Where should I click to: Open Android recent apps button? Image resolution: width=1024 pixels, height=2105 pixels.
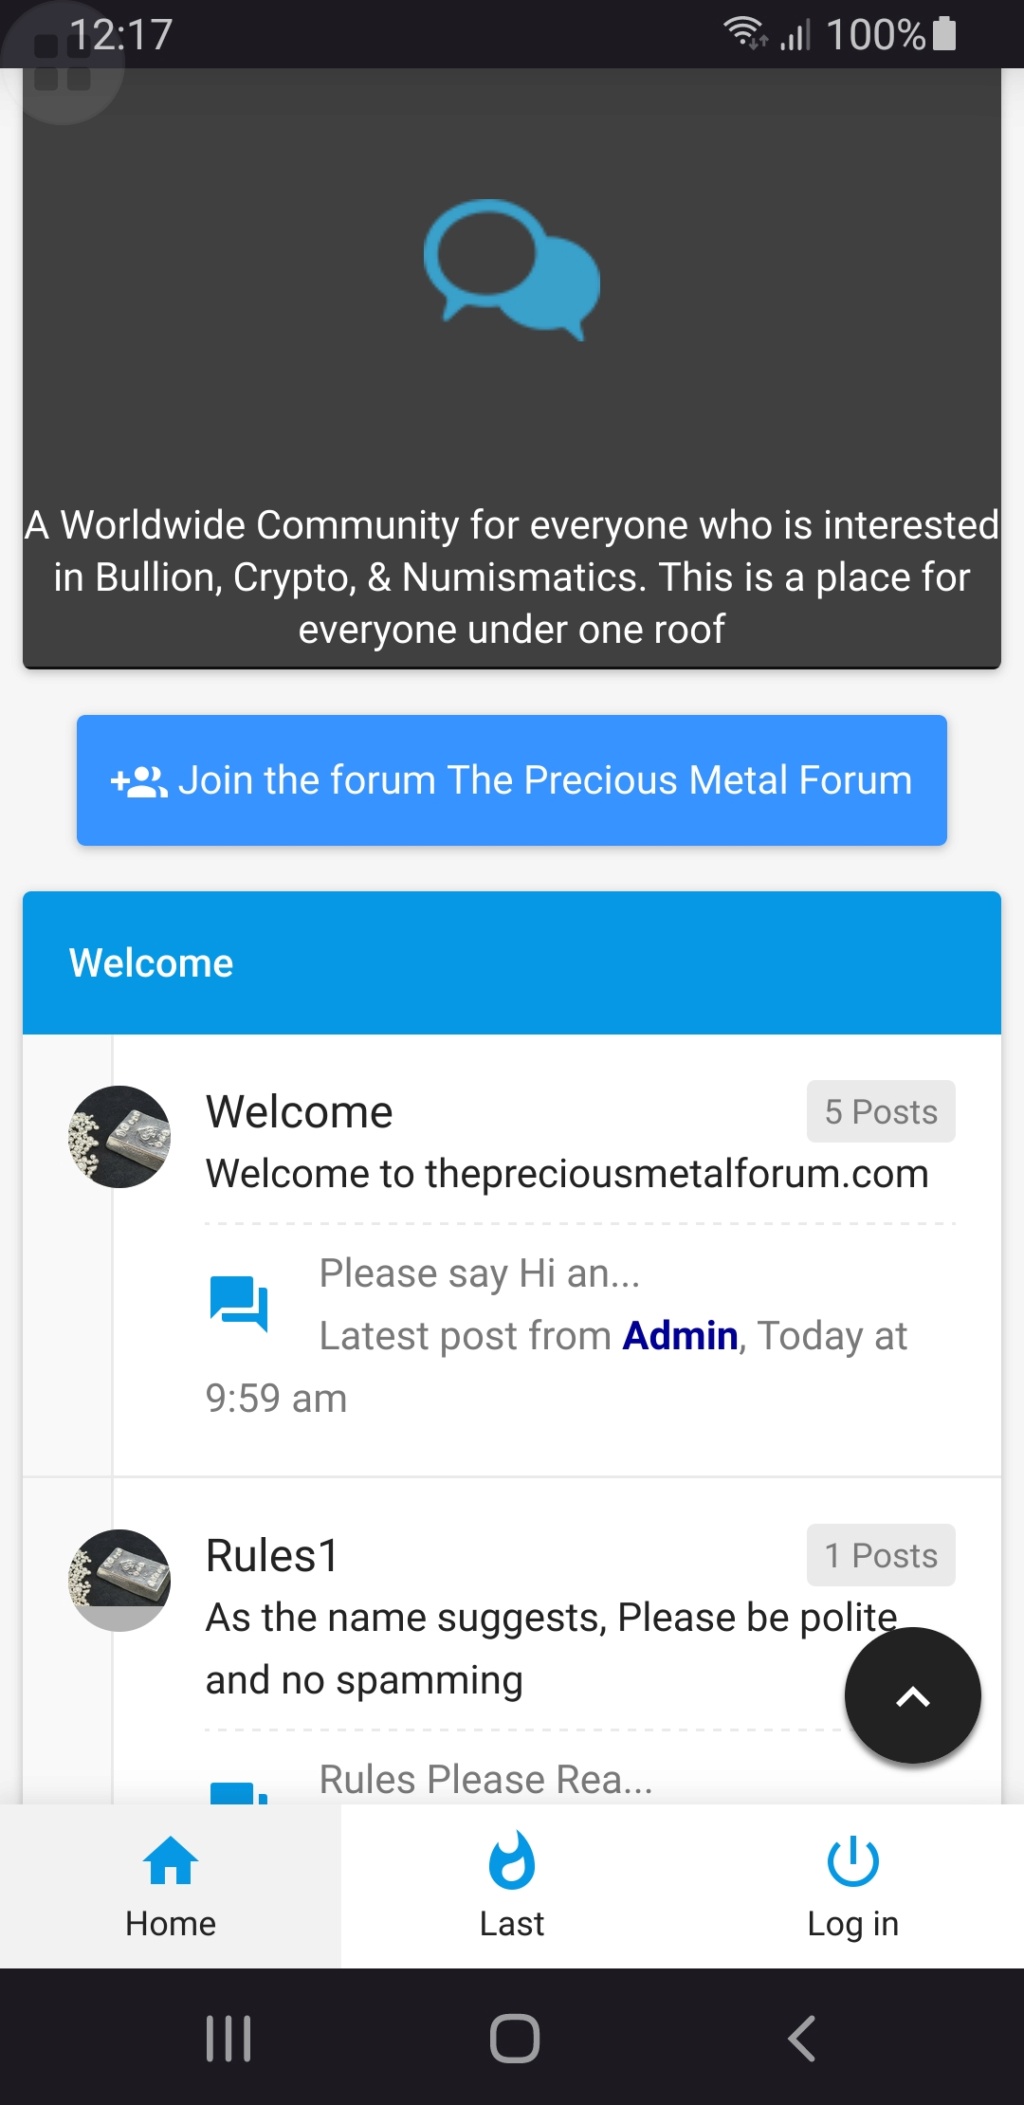coord(228,2038)
